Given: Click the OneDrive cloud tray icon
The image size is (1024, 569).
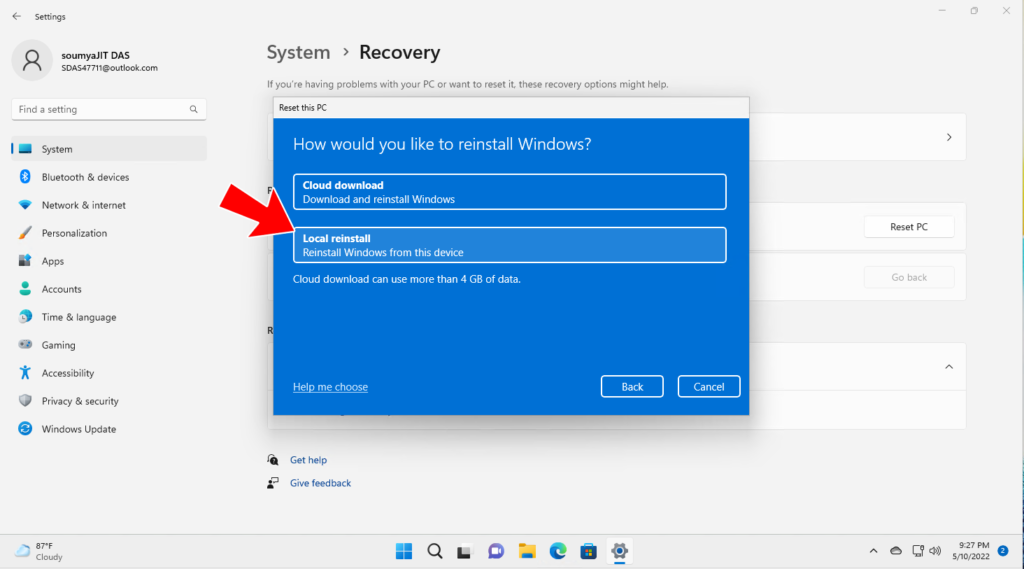Looking at the screenshot, I should click(896, 551).
